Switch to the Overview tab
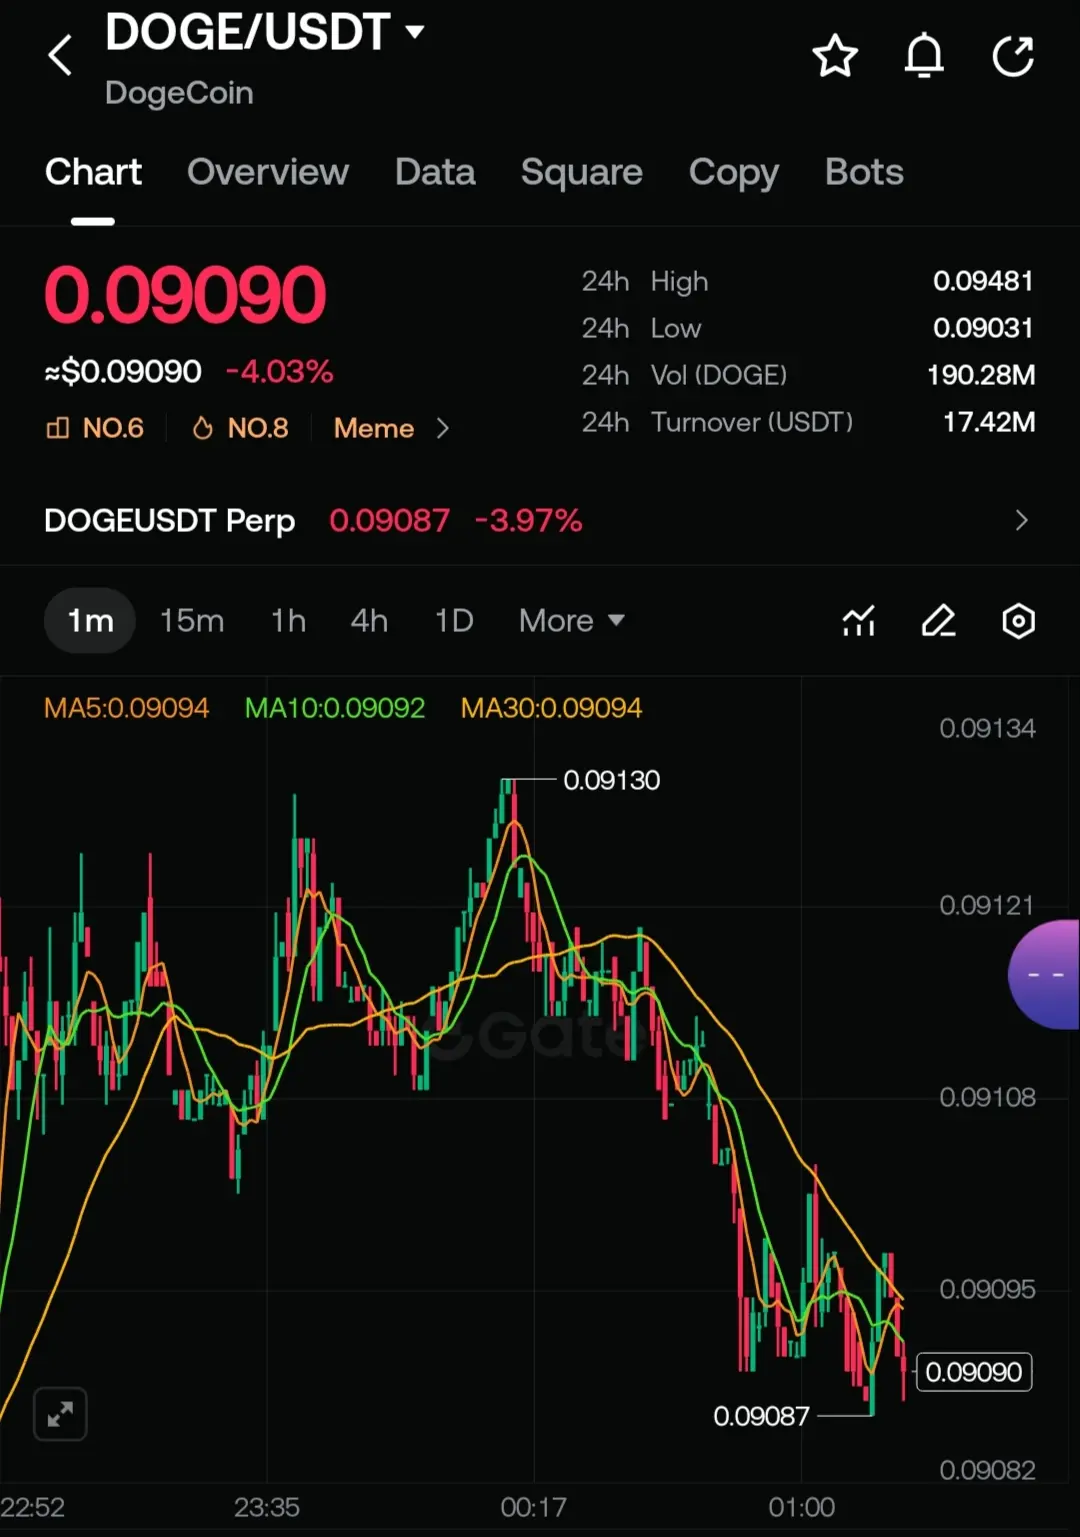The image size is (1080, 1537). coord(268,172)
